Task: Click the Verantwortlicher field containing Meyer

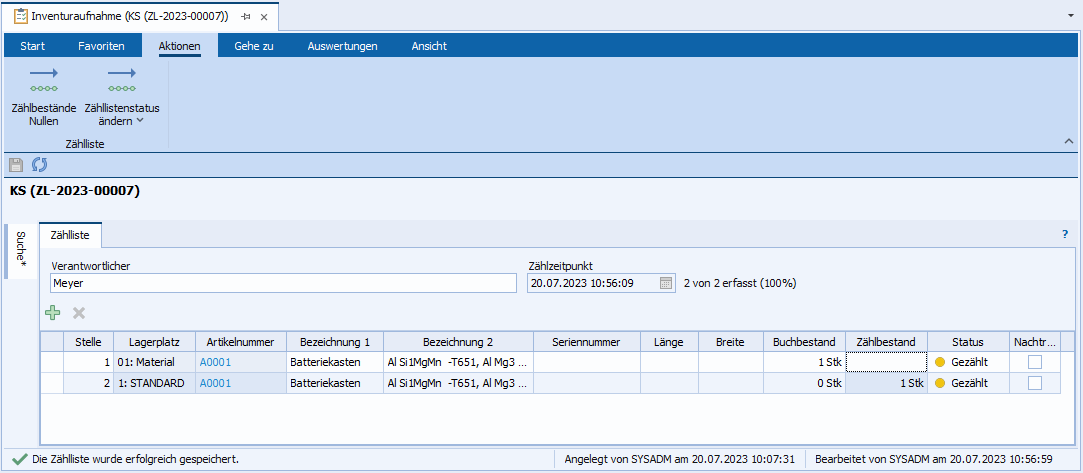Action: click(282, 283)
